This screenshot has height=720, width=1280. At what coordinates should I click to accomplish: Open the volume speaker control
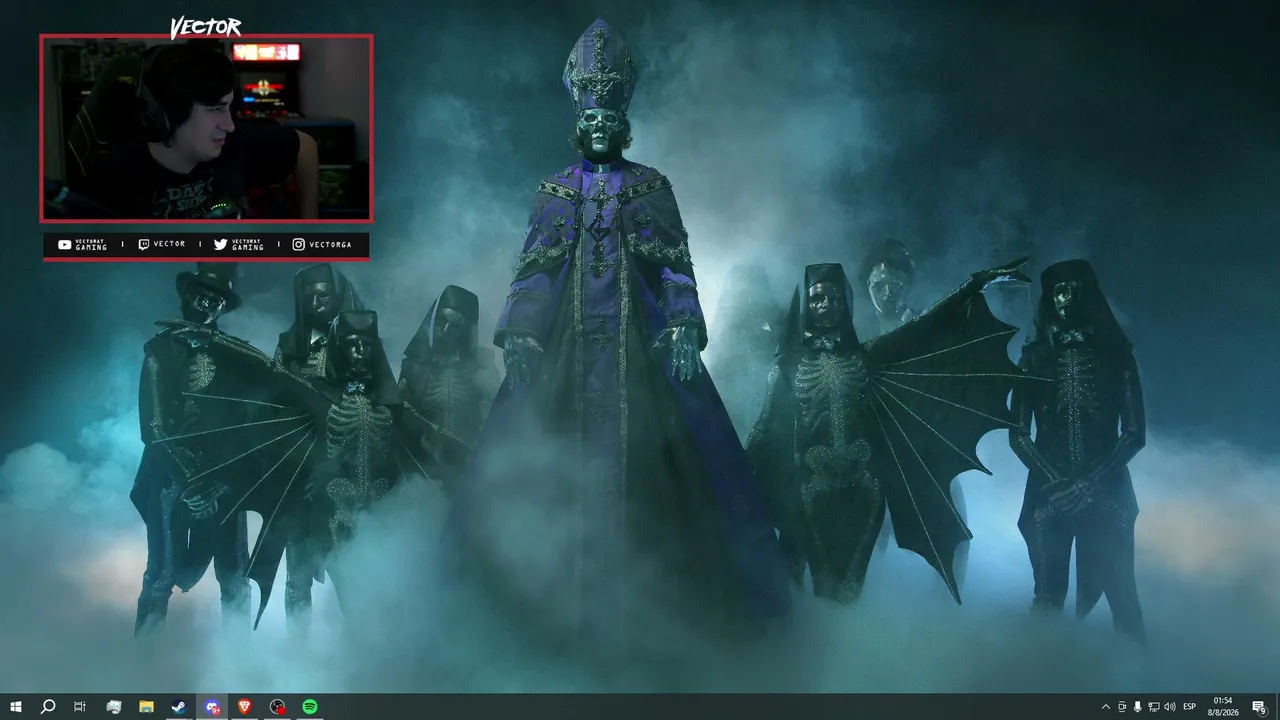[x=1170, y=707]
